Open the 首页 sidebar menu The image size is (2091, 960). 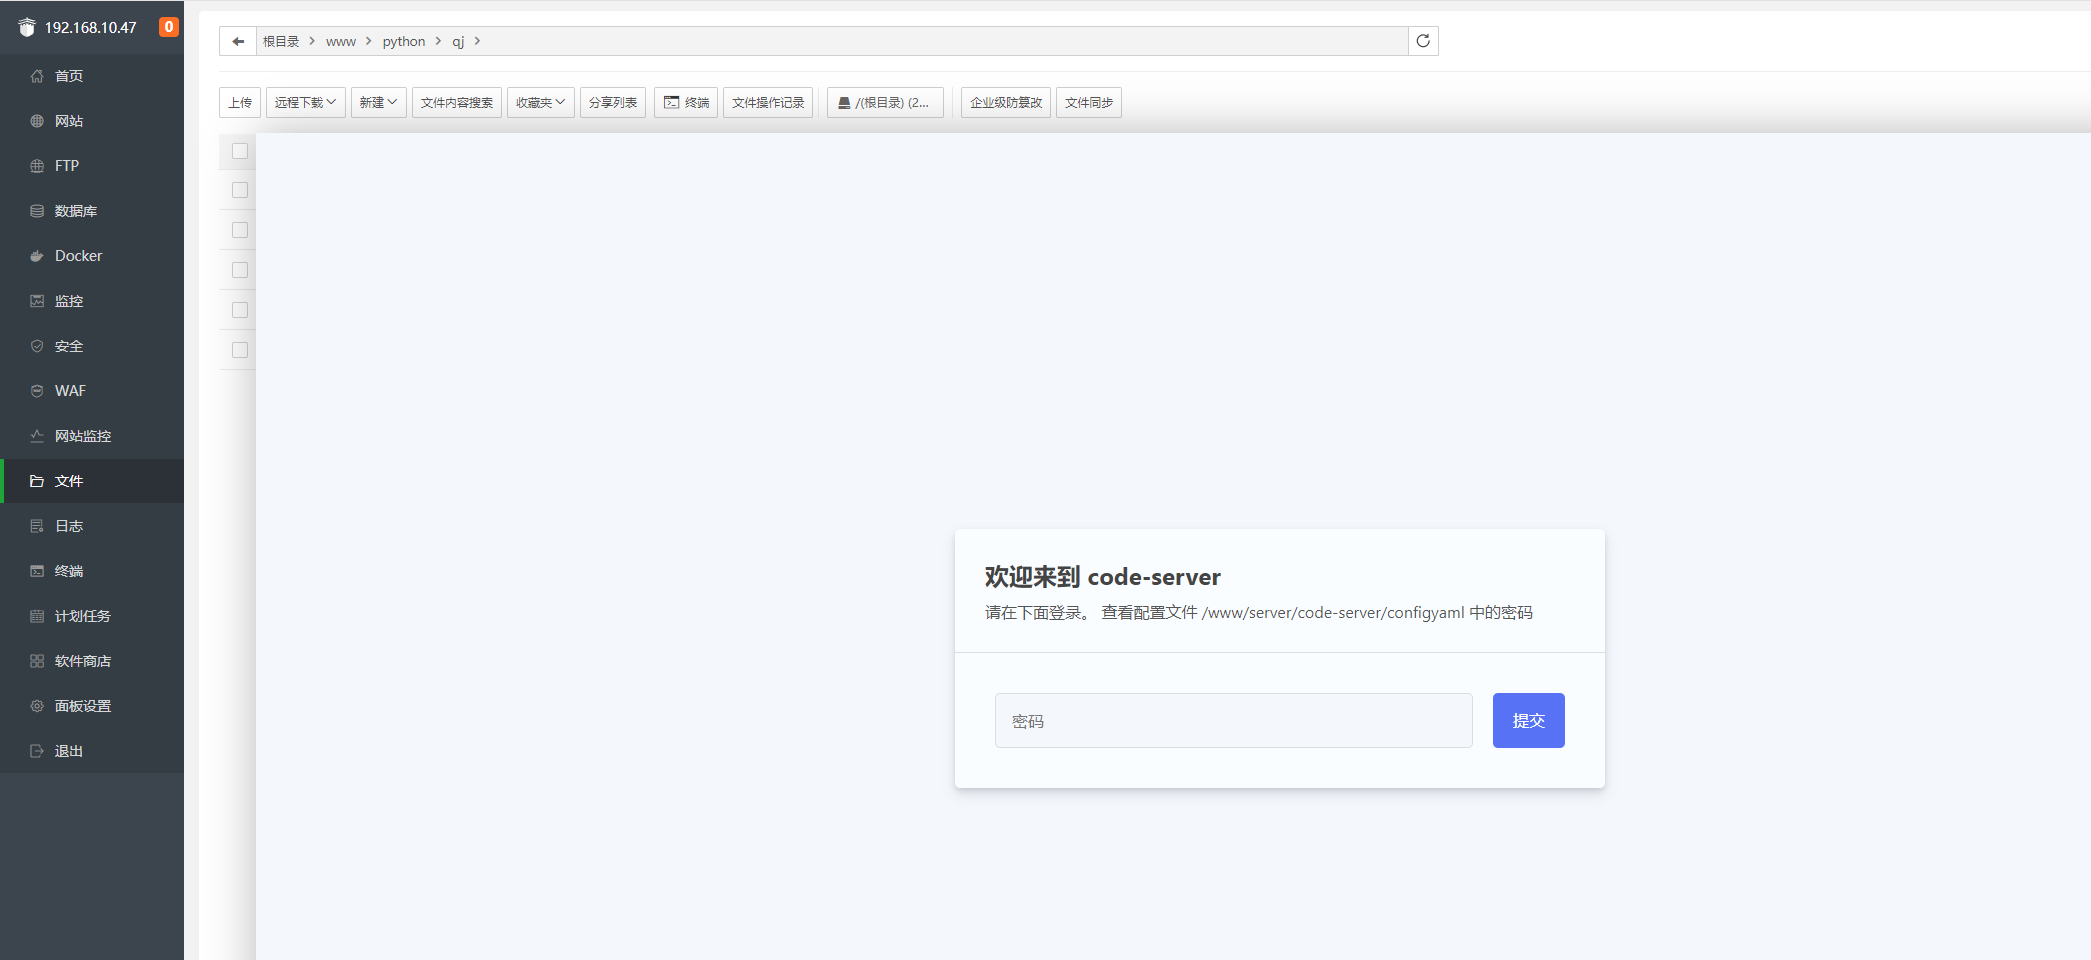pyautogui.click(x=92, y=76)
